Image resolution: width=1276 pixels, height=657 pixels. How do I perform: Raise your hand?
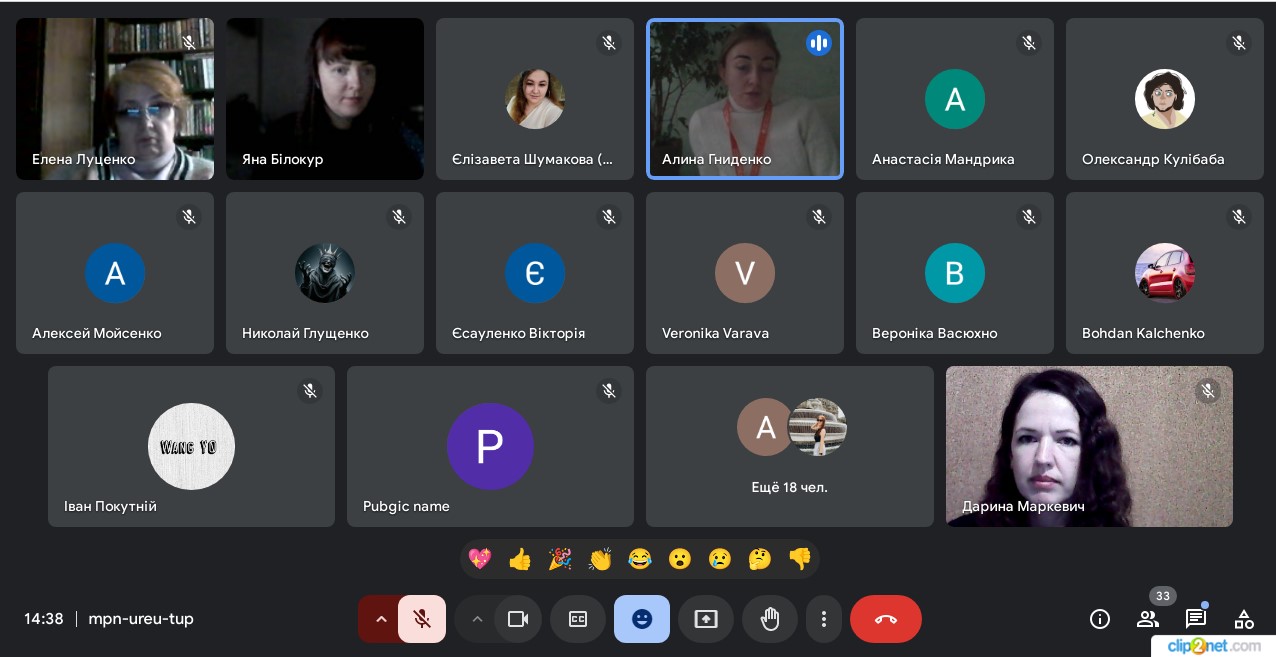770,619
